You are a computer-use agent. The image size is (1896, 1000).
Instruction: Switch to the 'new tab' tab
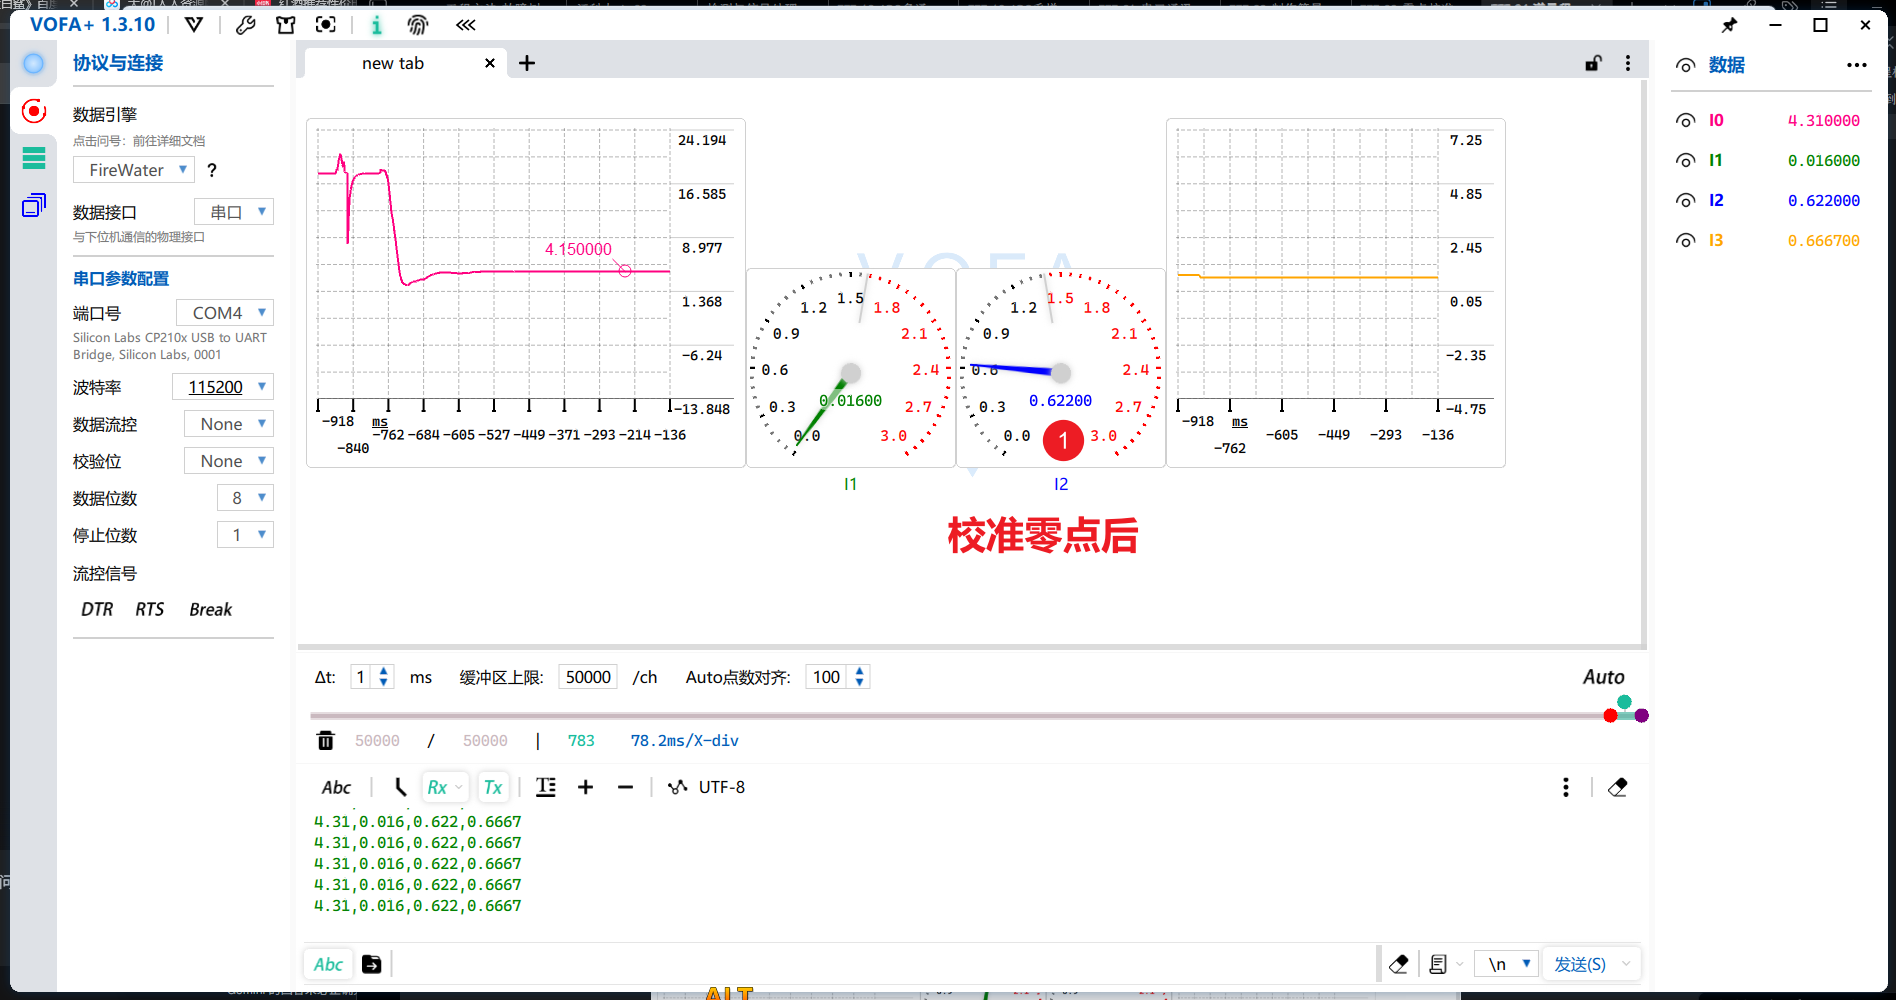[x=393, y=63]
